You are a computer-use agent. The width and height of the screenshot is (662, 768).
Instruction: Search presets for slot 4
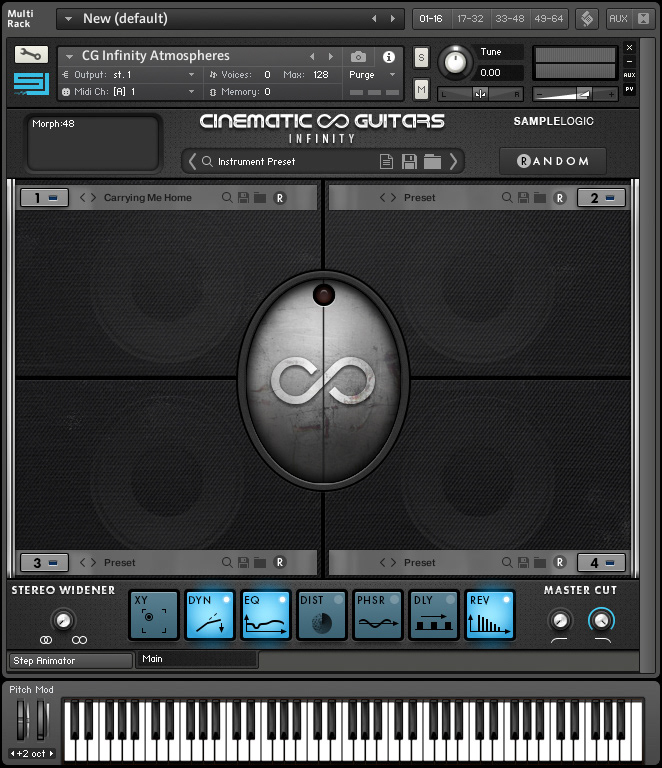coord(507,562)
